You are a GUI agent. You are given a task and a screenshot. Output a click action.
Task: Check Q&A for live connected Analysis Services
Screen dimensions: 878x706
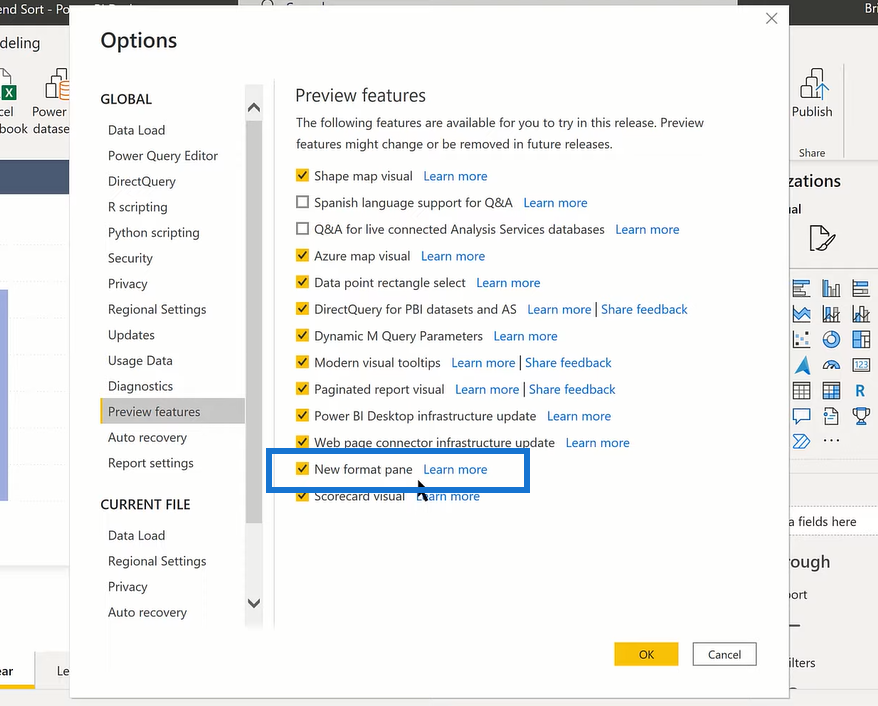(x=302, y=228)
